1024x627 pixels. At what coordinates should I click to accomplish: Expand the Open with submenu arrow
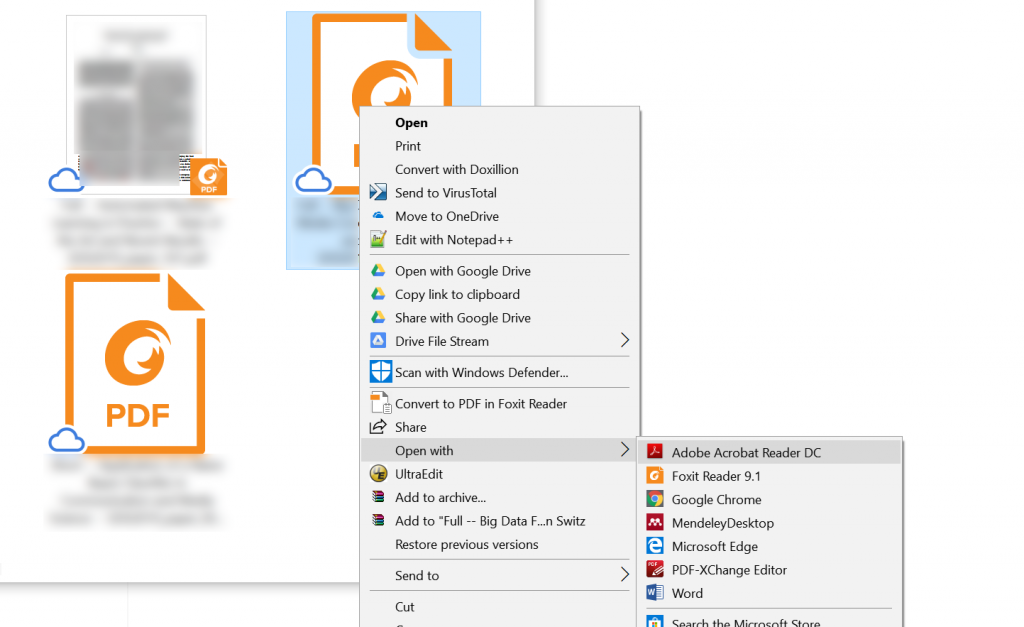[624, 450]
